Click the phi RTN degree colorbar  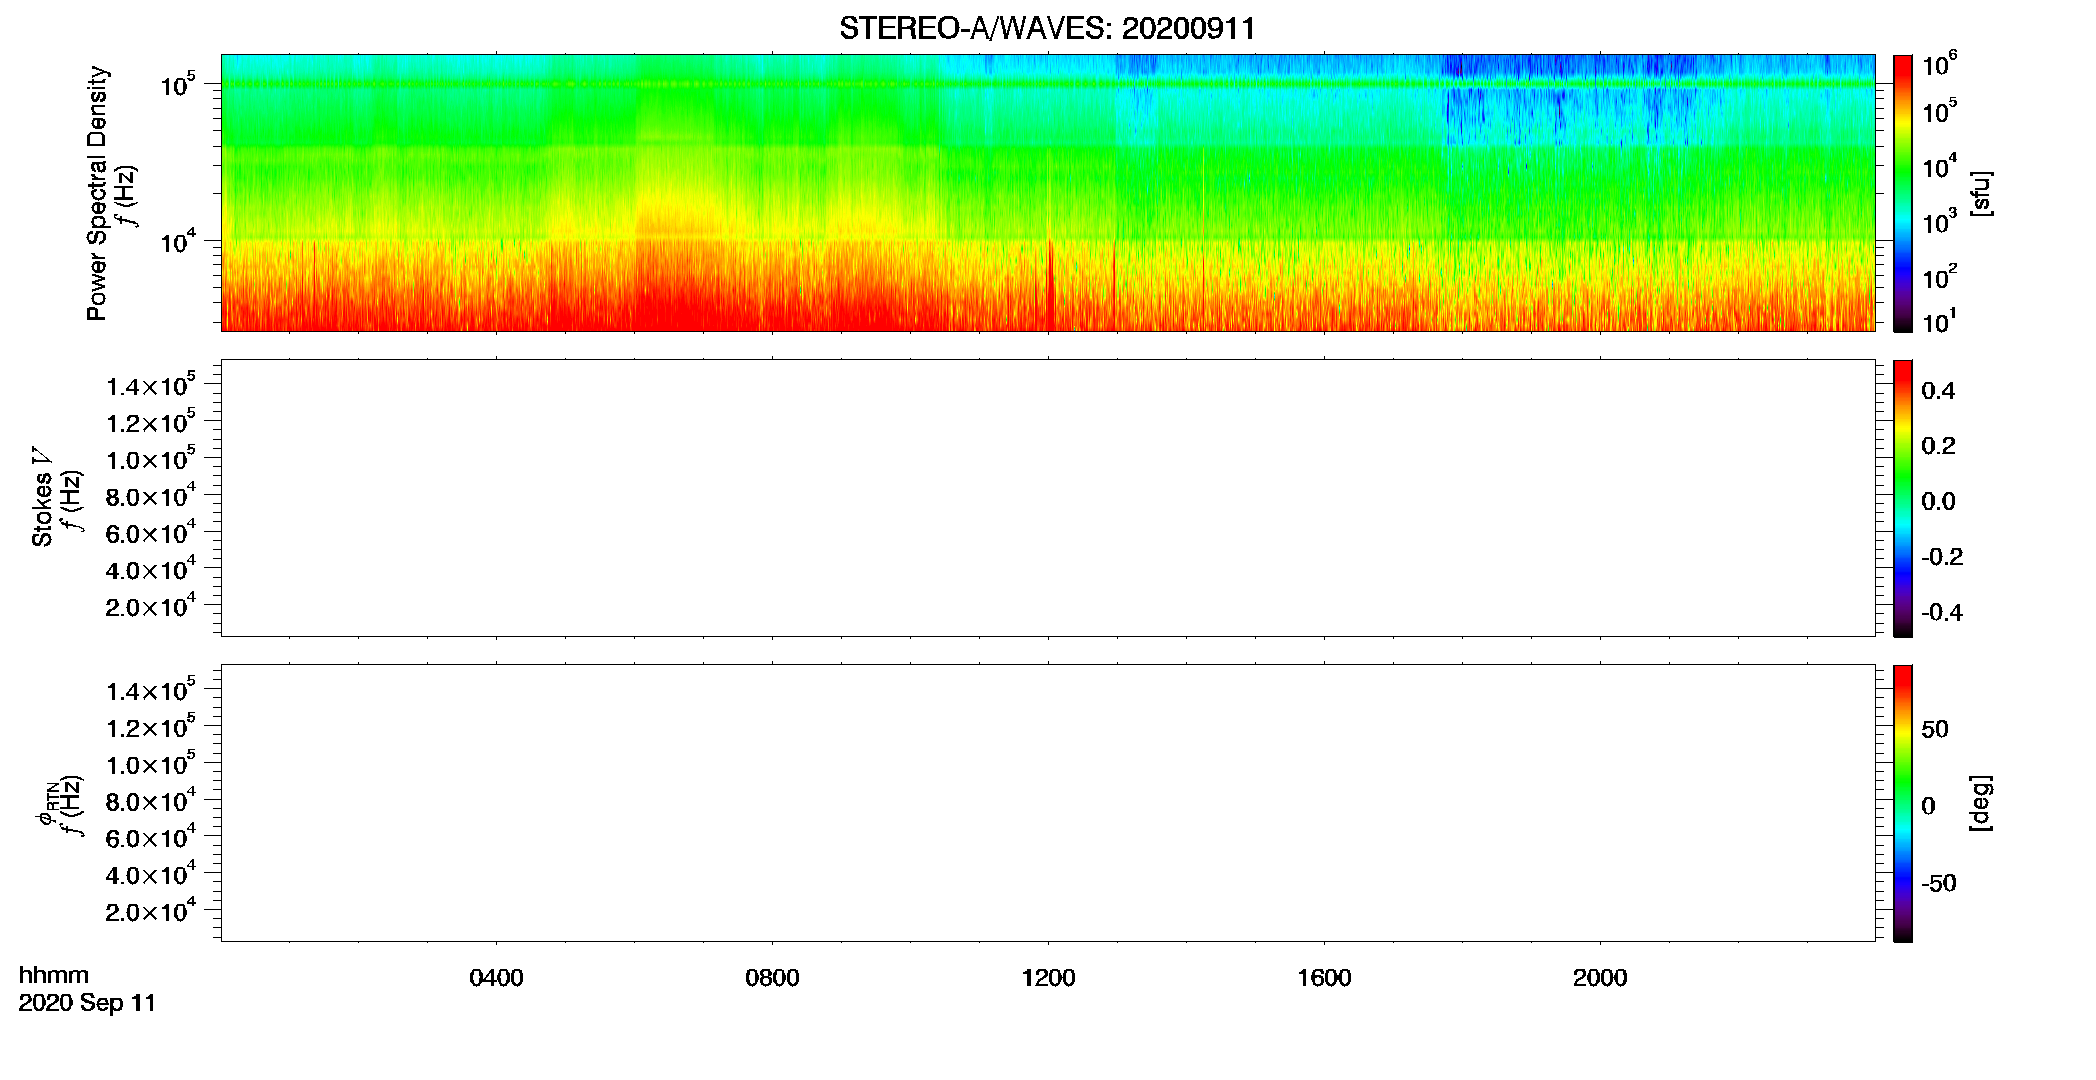pos(1902,803)
